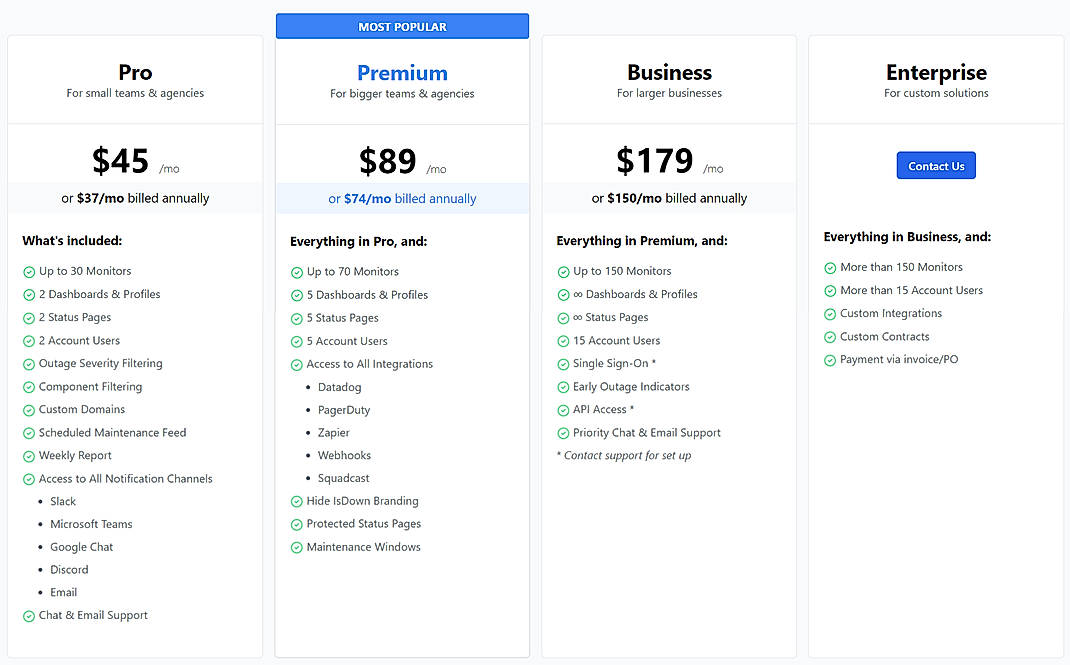Select the checkmark beside Single Sign-On
The width and height of the screenshot is (1070, 665).
coord(563,364)
